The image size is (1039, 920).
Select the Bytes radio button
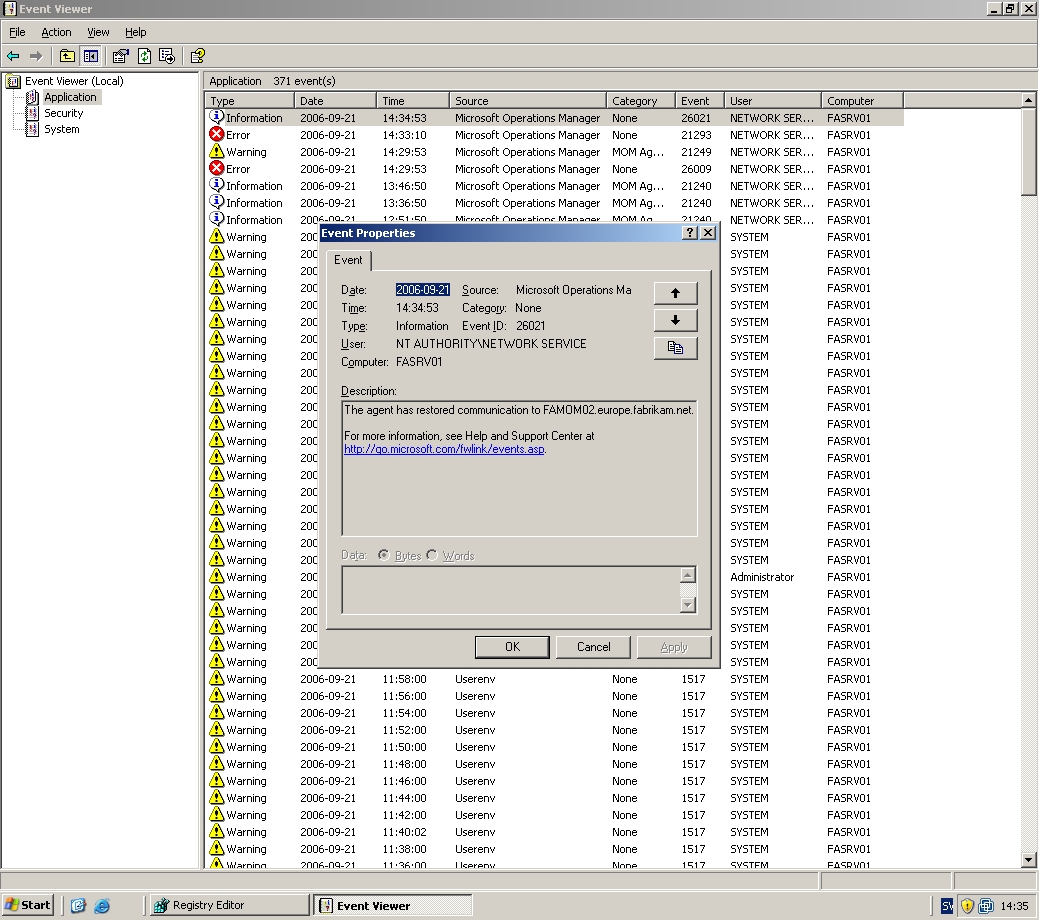pyautogui.click(x=384, y=555)
